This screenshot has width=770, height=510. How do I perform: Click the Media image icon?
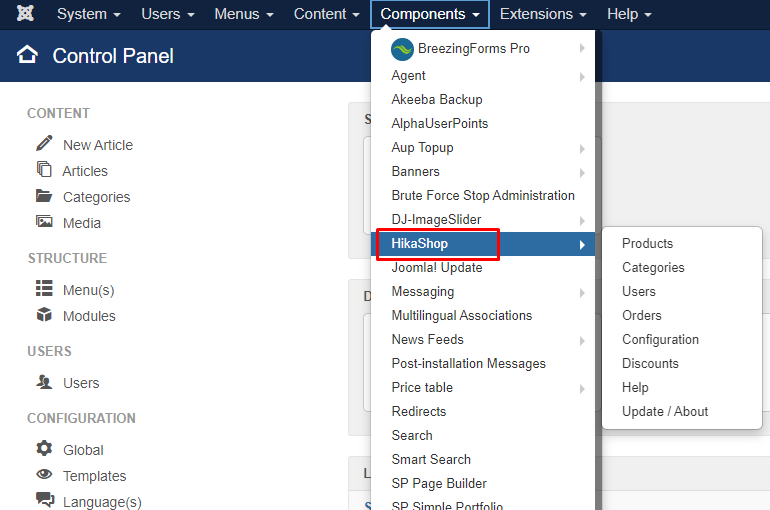pyautogui.click(x=44, y=221)
